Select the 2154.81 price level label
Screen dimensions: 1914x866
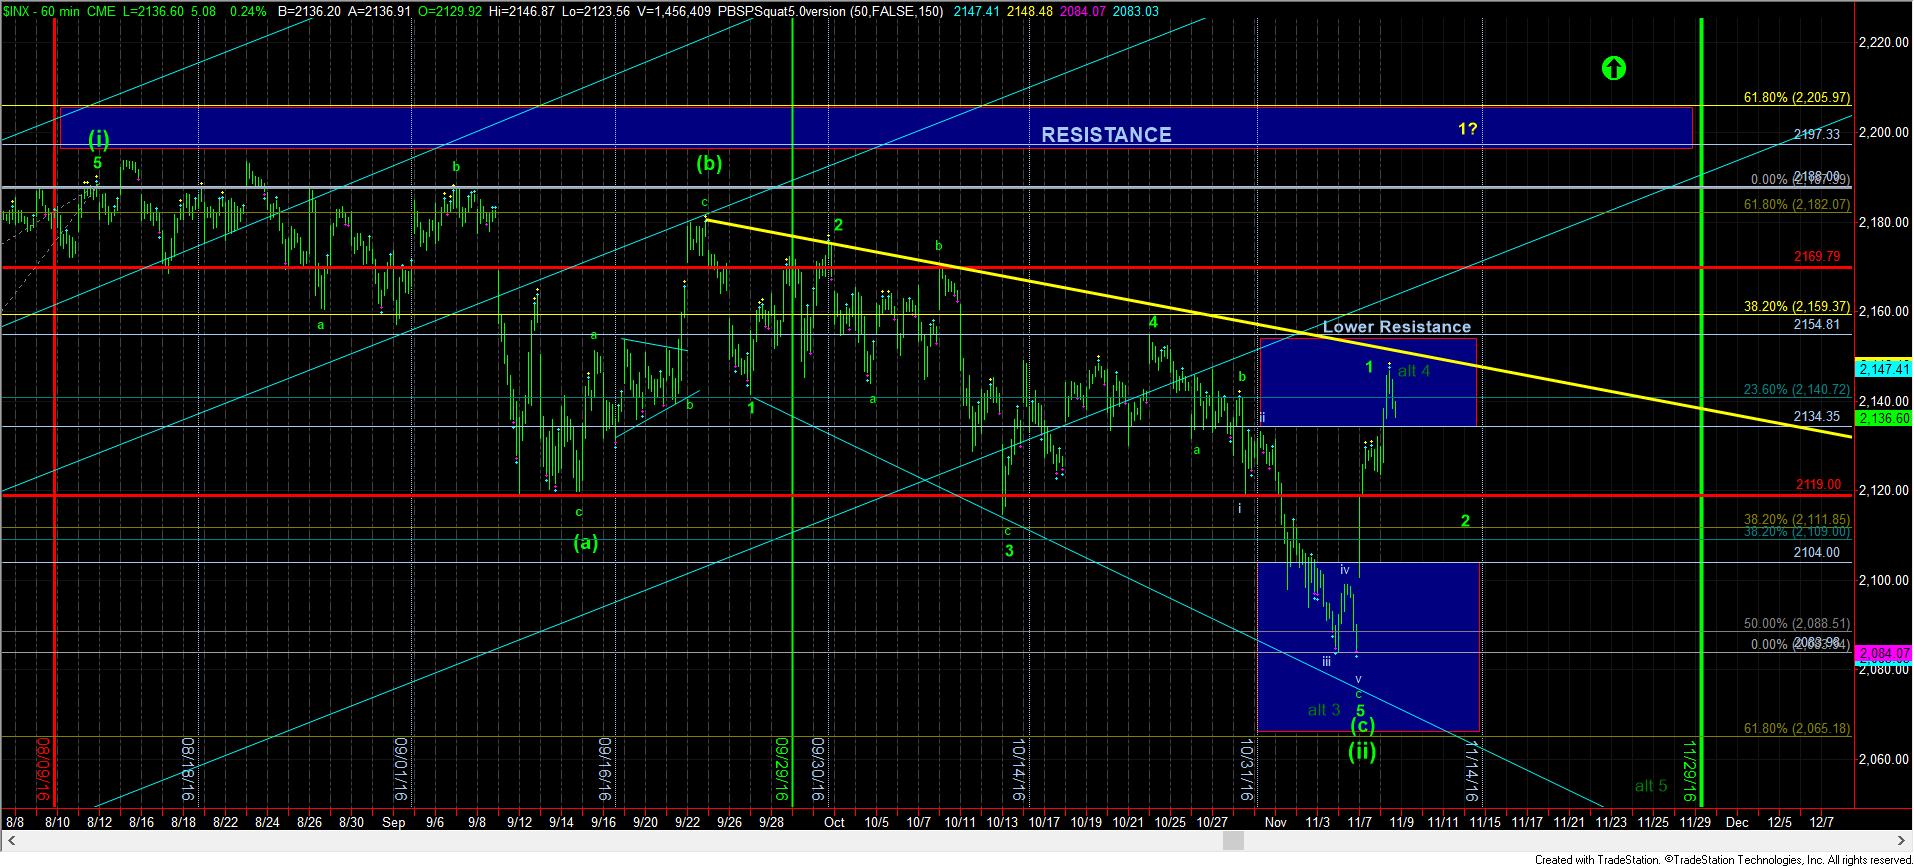(1817, 325)
